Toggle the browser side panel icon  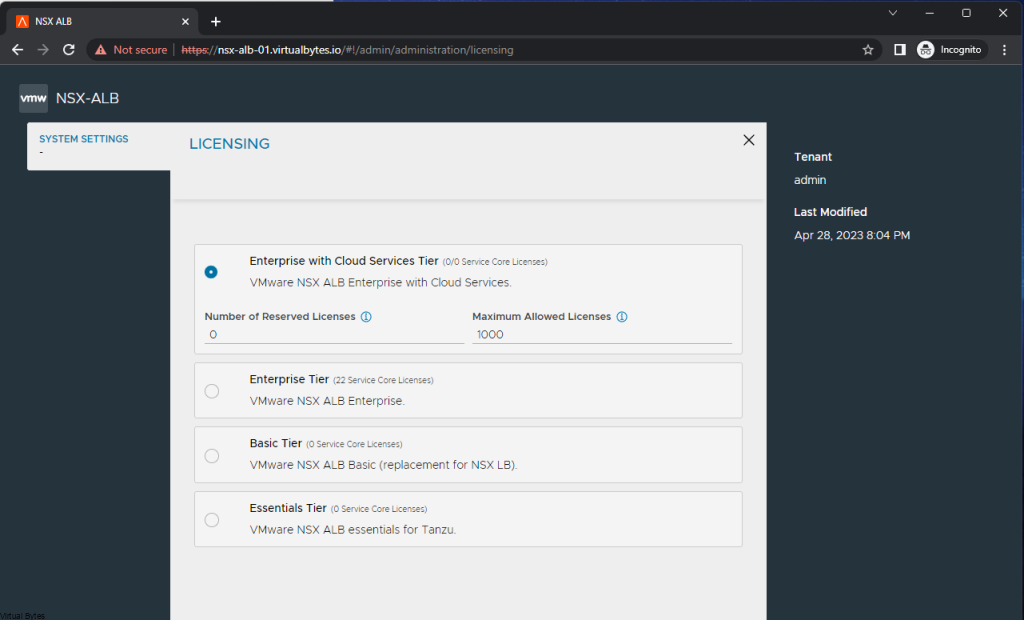click(900, 50)
